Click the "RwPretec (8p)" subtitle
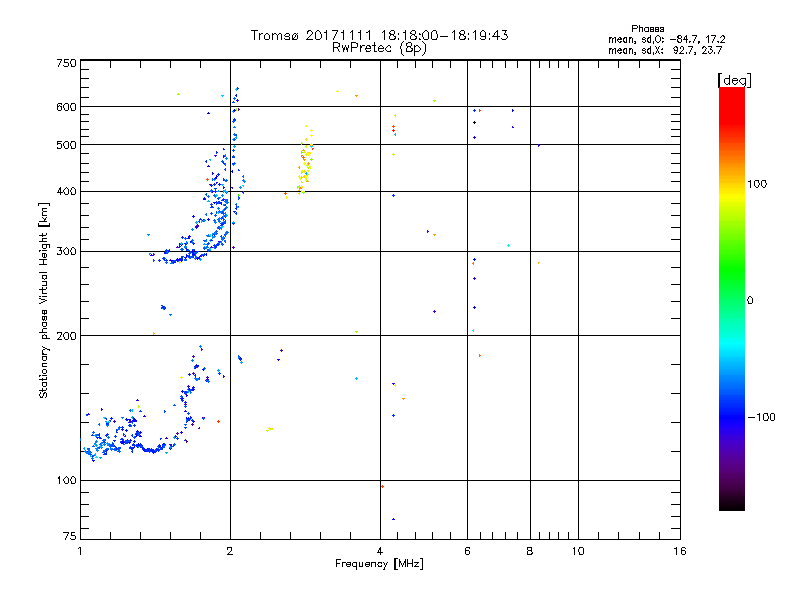The height and width of the screenshot is (600, 800). pos(379,48)
